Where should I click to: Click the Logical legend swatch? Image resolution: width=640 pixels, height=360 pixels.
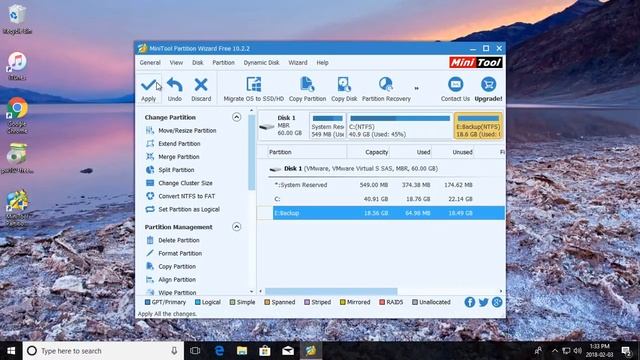click(x=198, y=302)
